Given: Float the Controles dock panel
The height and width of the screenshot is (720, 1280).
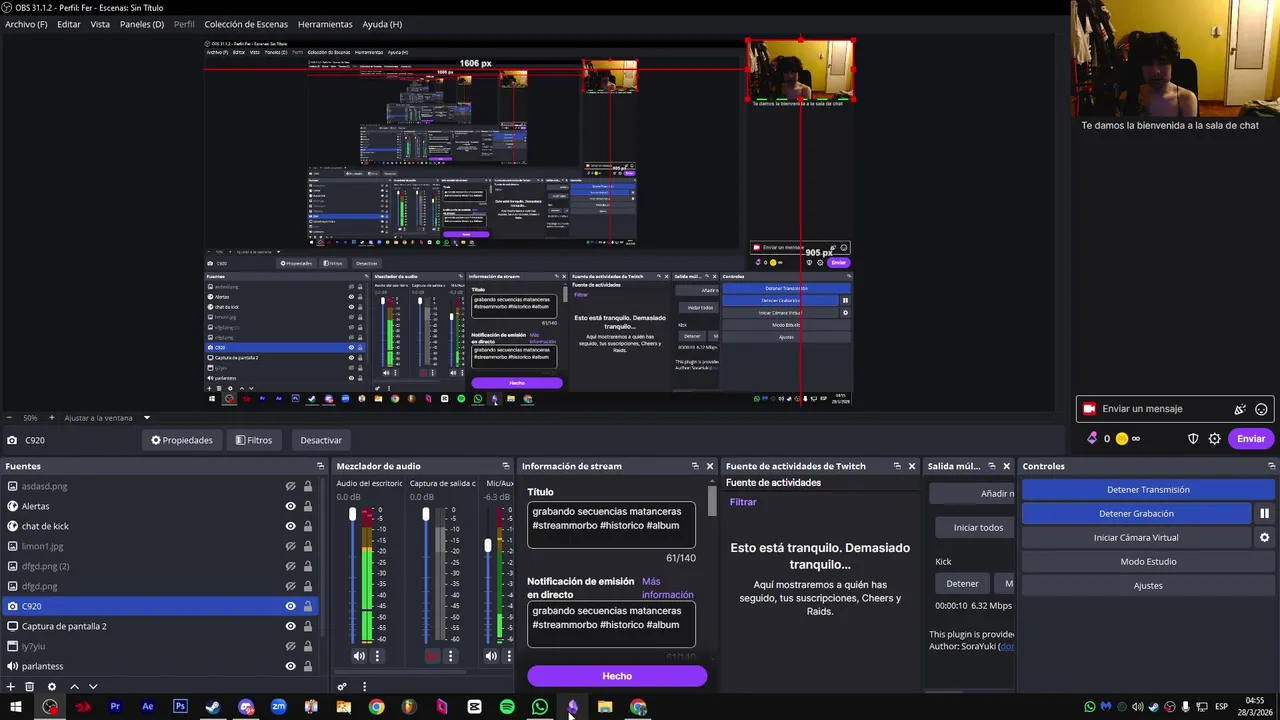Looking at the screenshot, I should (1271, 466).
